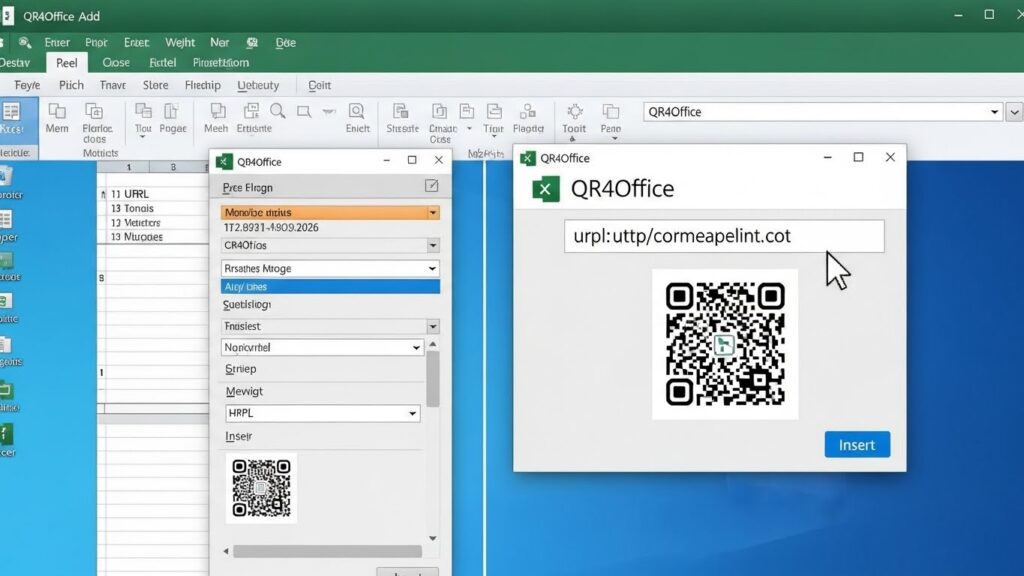1024x576 pixels.
Task: Select the magnifier search icon in ribbon
Action: (277, 111)
